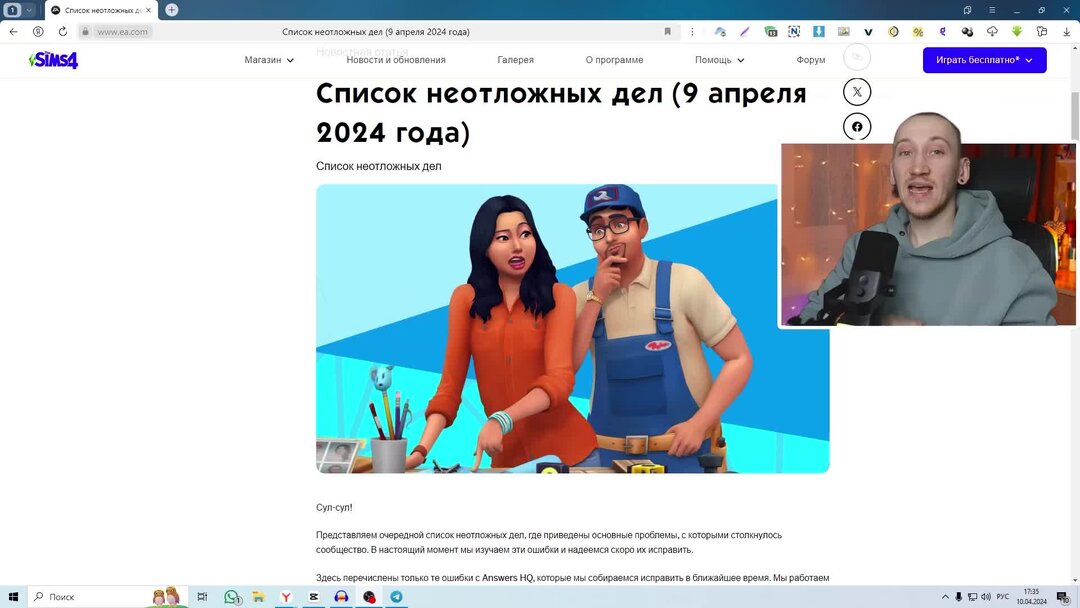Viewport: 1080px width, 608px height.
Task: Open CapCut from the taskbar
Action: click(313, 596)
